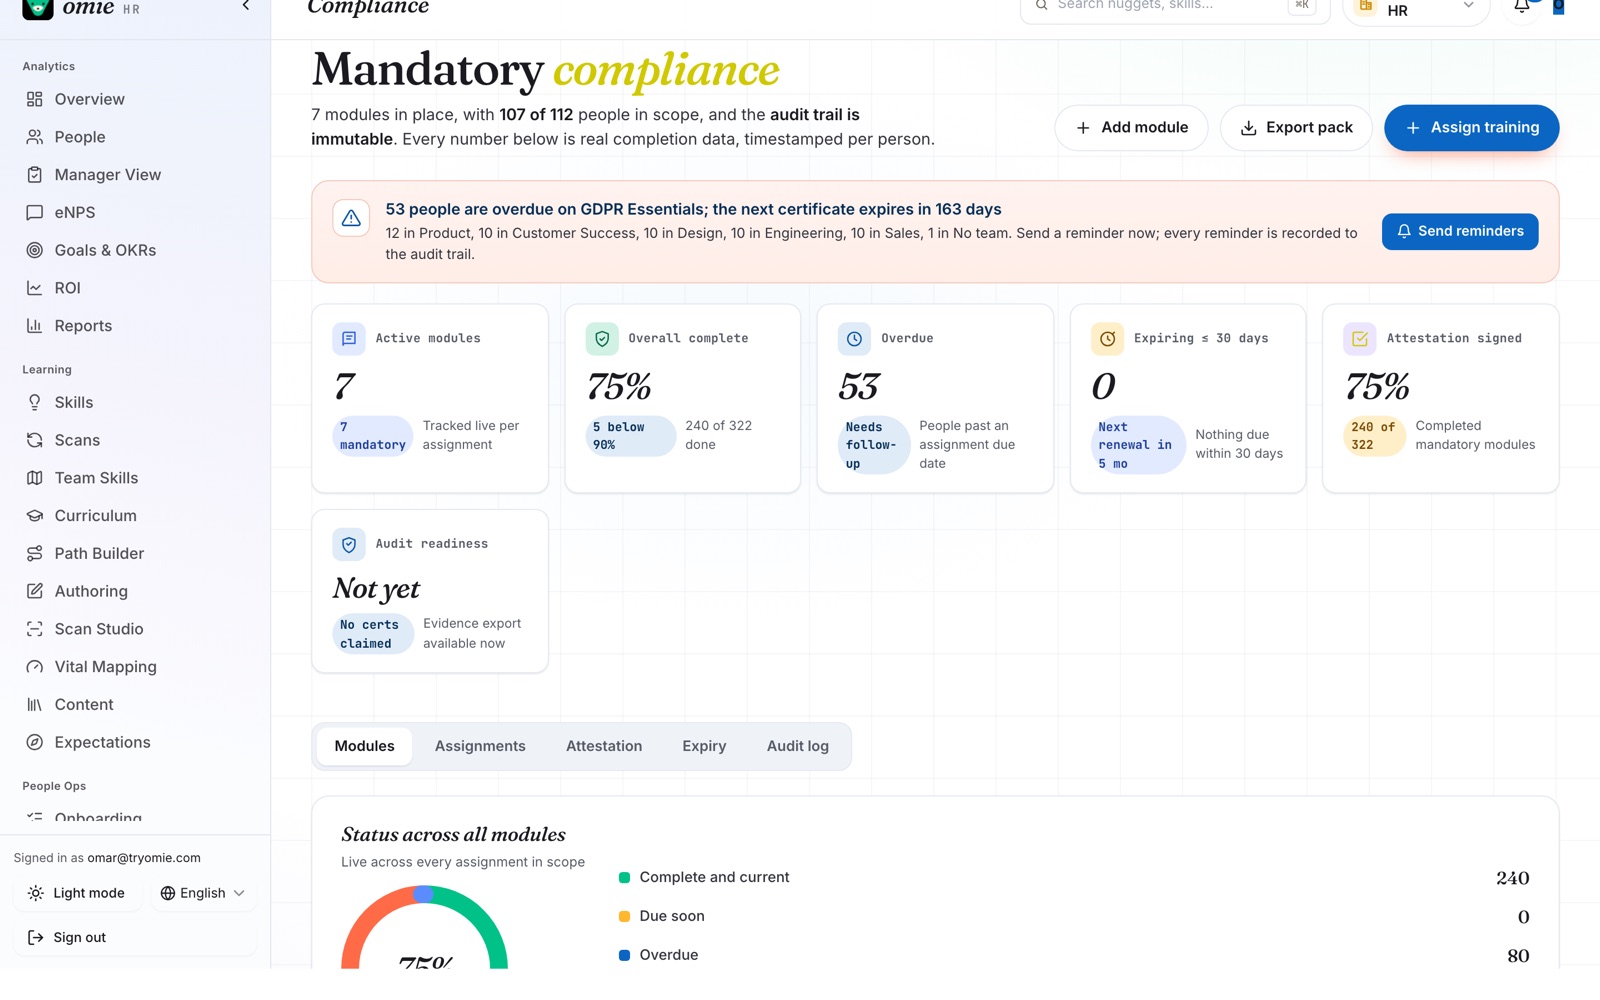Click the Attestation signed checkbox icon
The image size is (1600, 1000).
[x=1360, y=339]
